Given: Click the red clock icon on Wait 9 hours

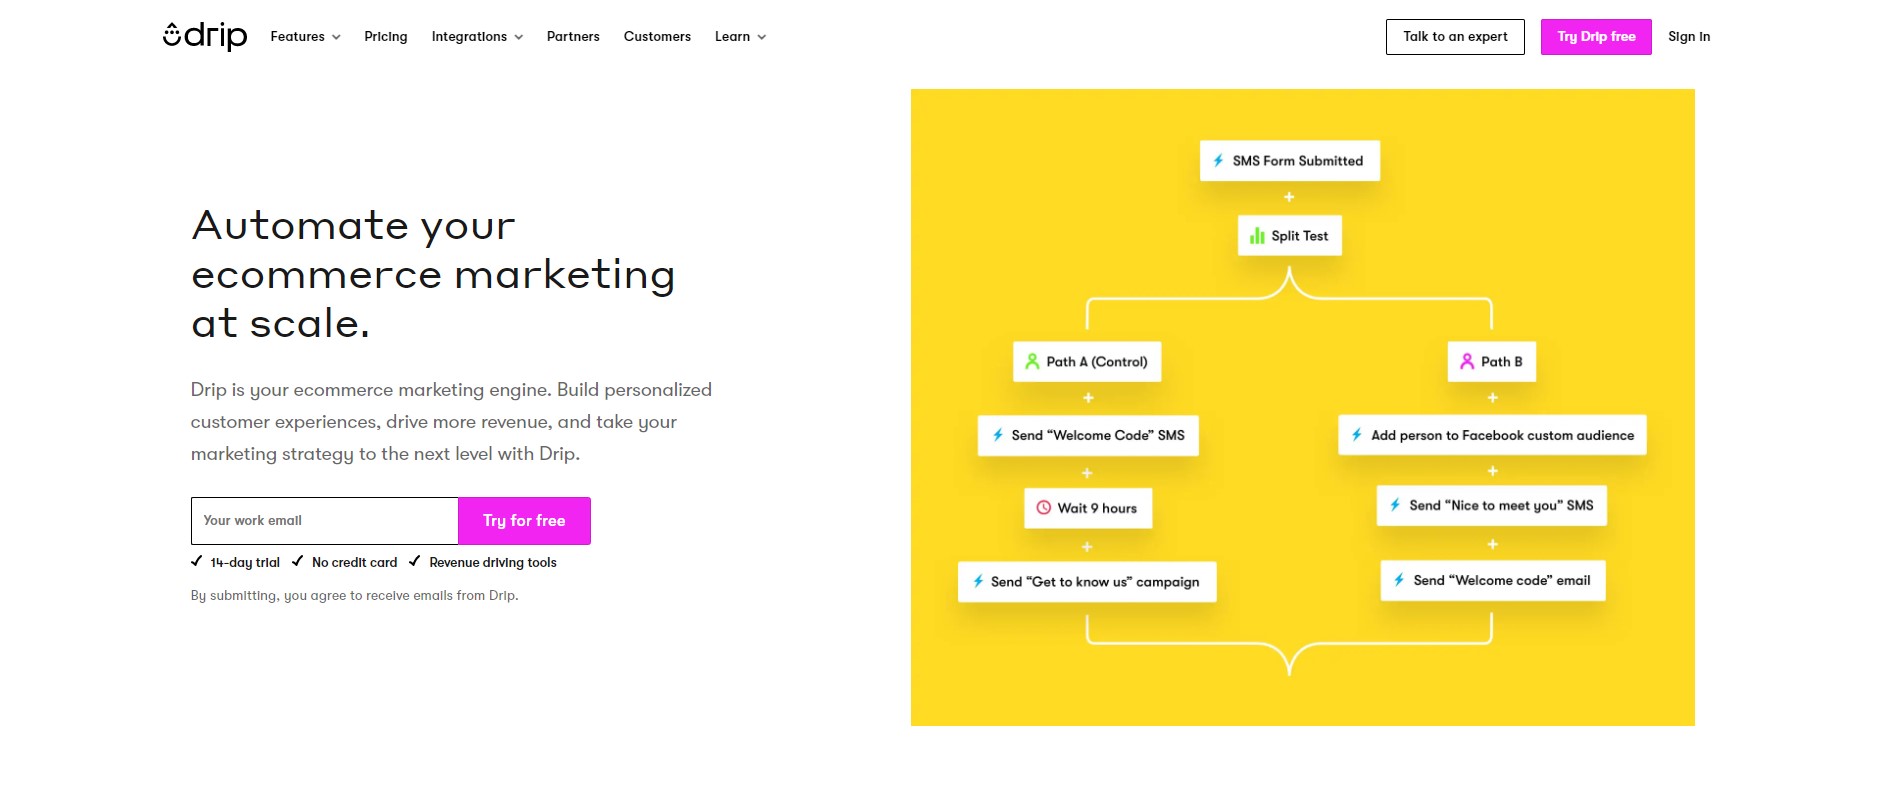Looking at the screenshot, I should click(1044, 508).
